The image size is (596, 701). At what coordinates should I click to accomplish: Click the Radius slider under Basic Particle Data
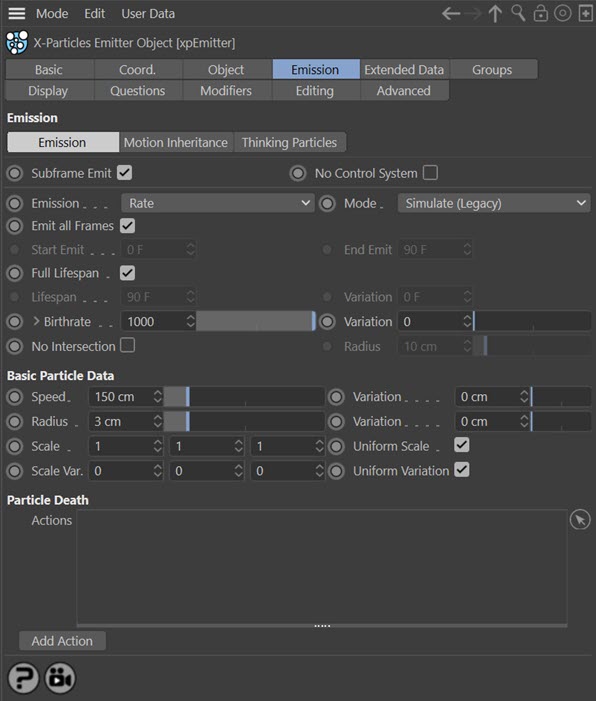(x=244, y=421)
